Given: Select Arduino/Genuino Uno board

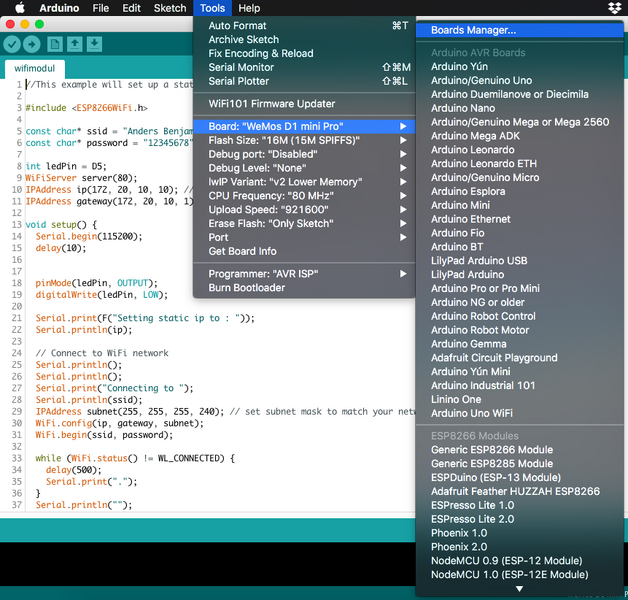Looking at the screenshot, I should [x=519, y=81].
